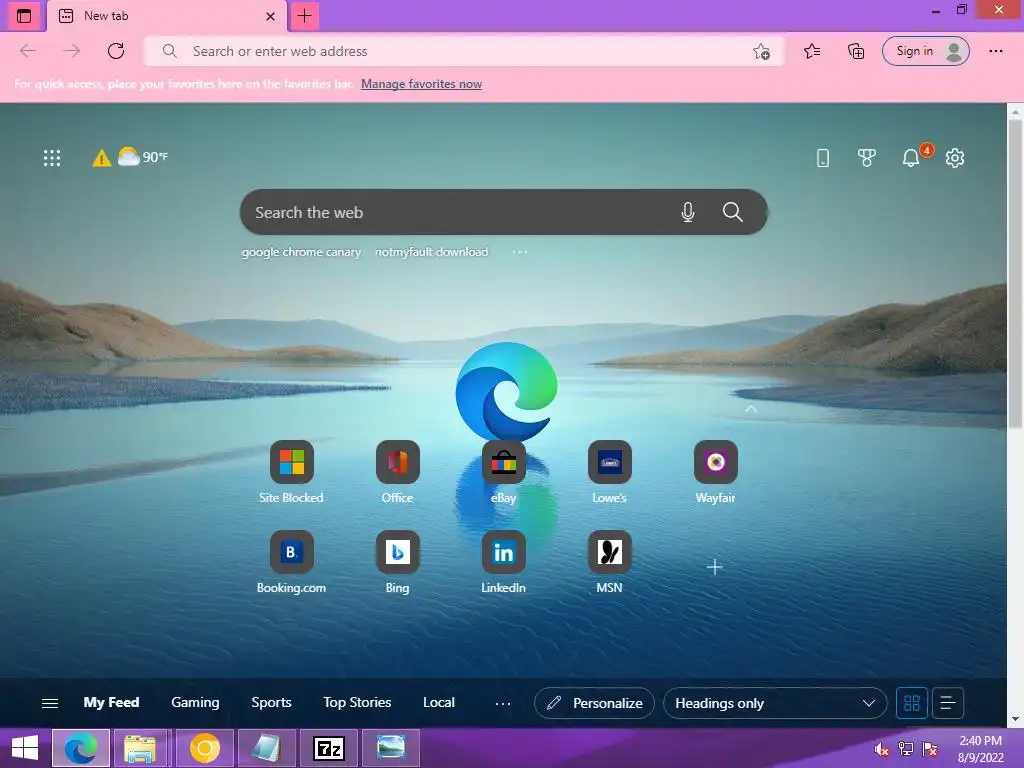Open the Site Blocked quick link
1024x768 pixels.
click(x=291, y=473)
